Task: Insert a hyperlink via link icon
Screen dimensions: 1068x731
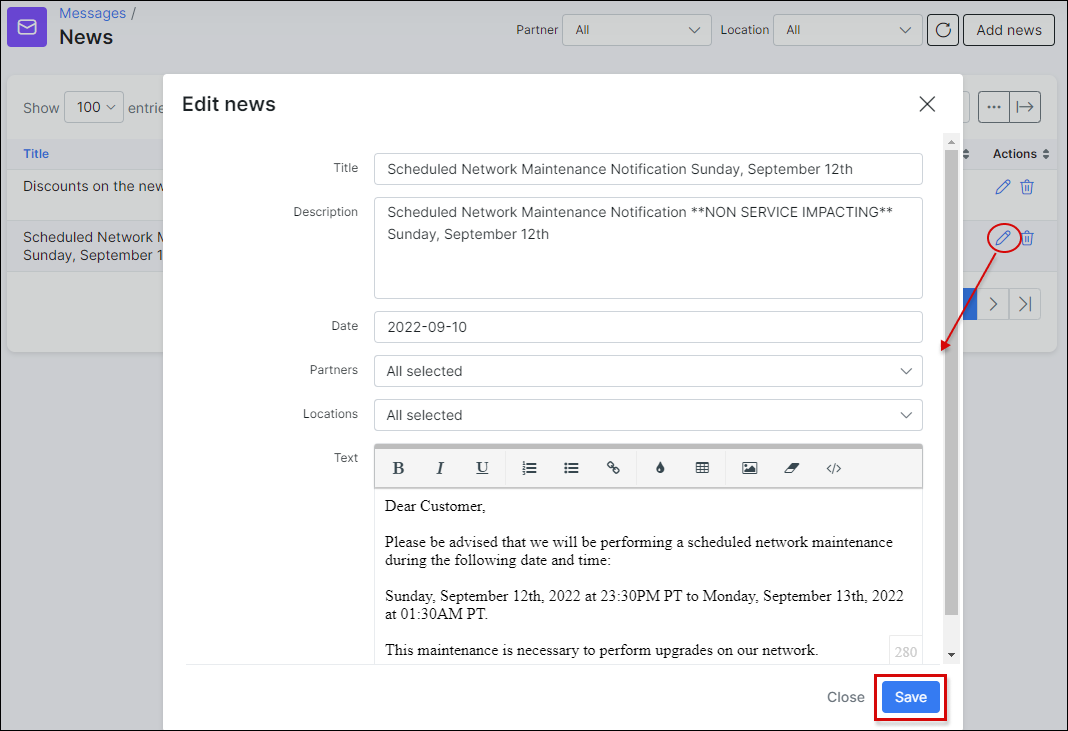Action: tap(613, 468)
